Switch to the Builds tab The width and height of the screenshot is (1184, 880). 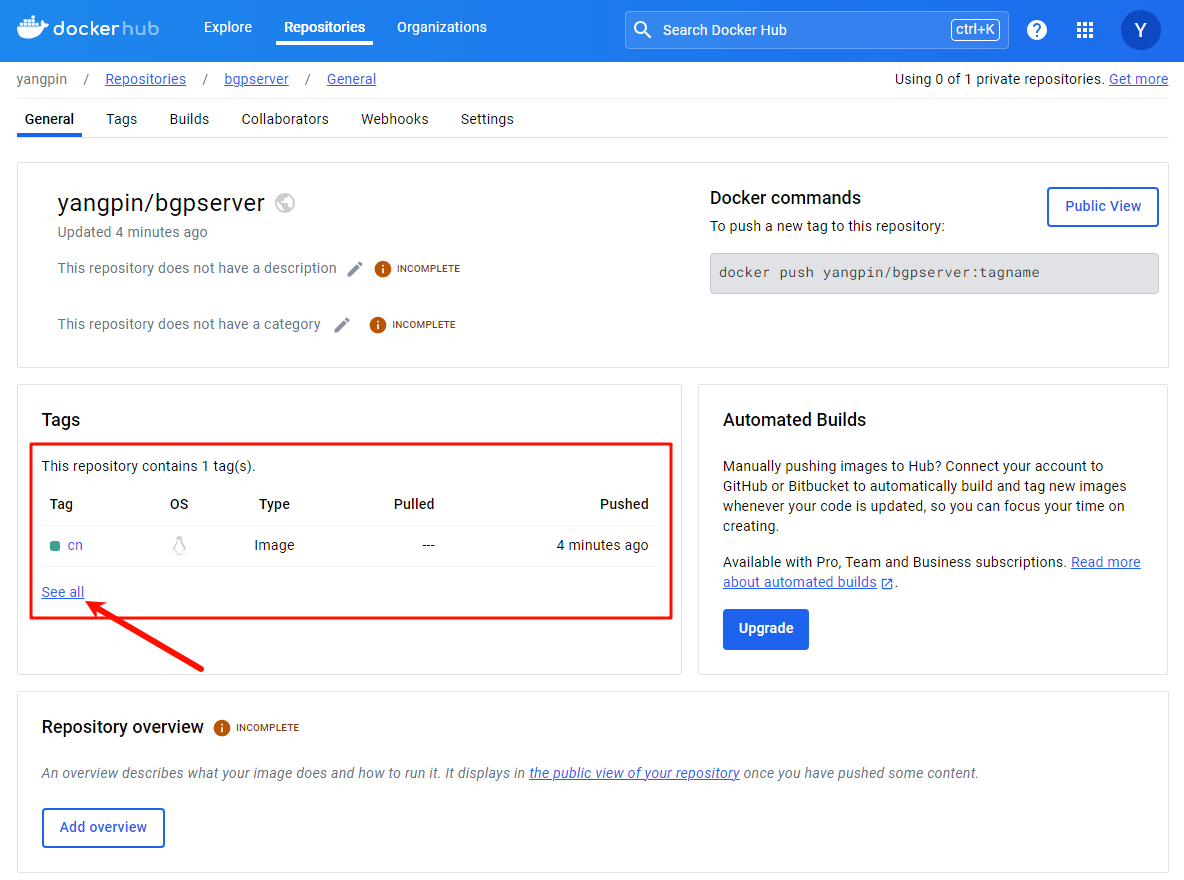[190, 119]
